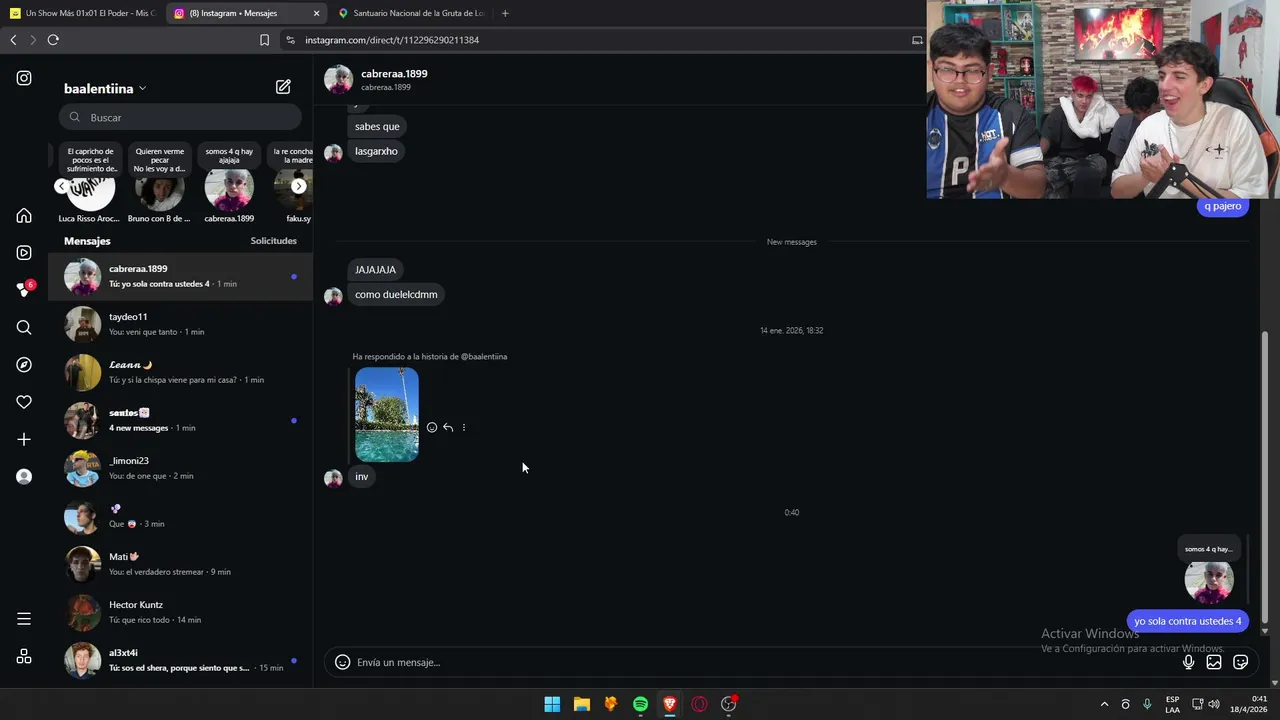Open the hamburger More menu
The width and height of the screenshot is (1280, 720).
tap(24, 619)
